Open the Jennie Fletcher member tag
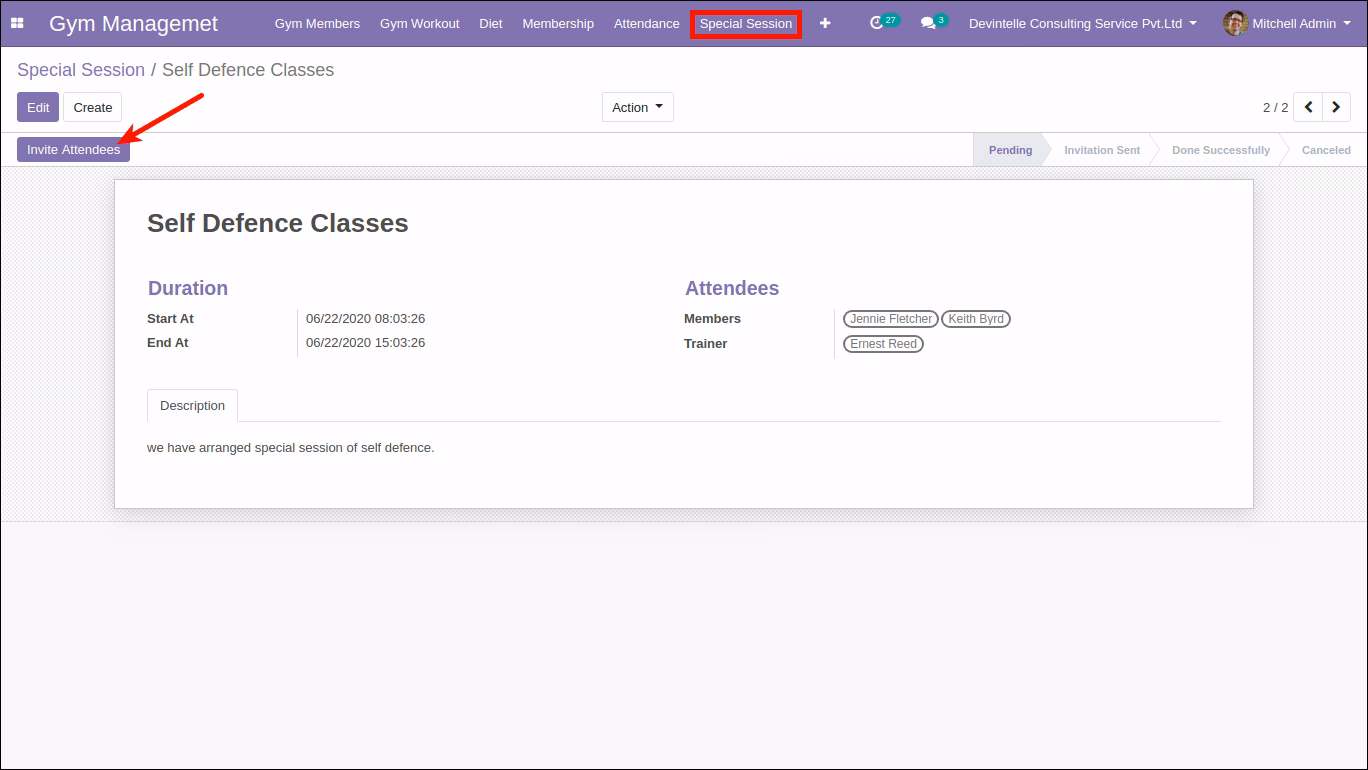The width and height of the screenshot is (1368, 770). point(891,319)
